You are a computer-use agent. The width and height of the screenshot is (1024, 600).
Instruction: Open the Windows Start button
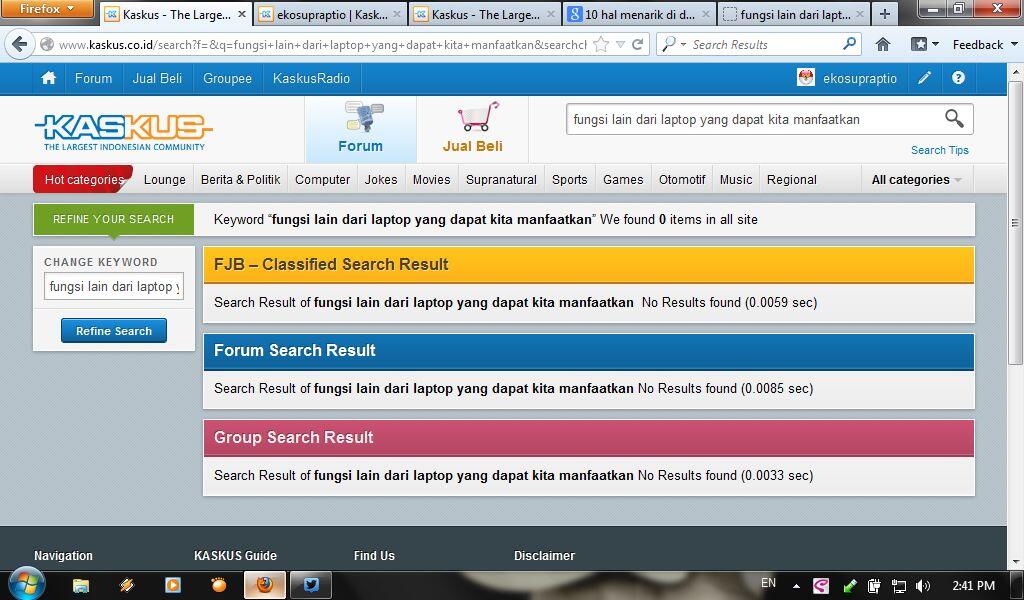25,584
